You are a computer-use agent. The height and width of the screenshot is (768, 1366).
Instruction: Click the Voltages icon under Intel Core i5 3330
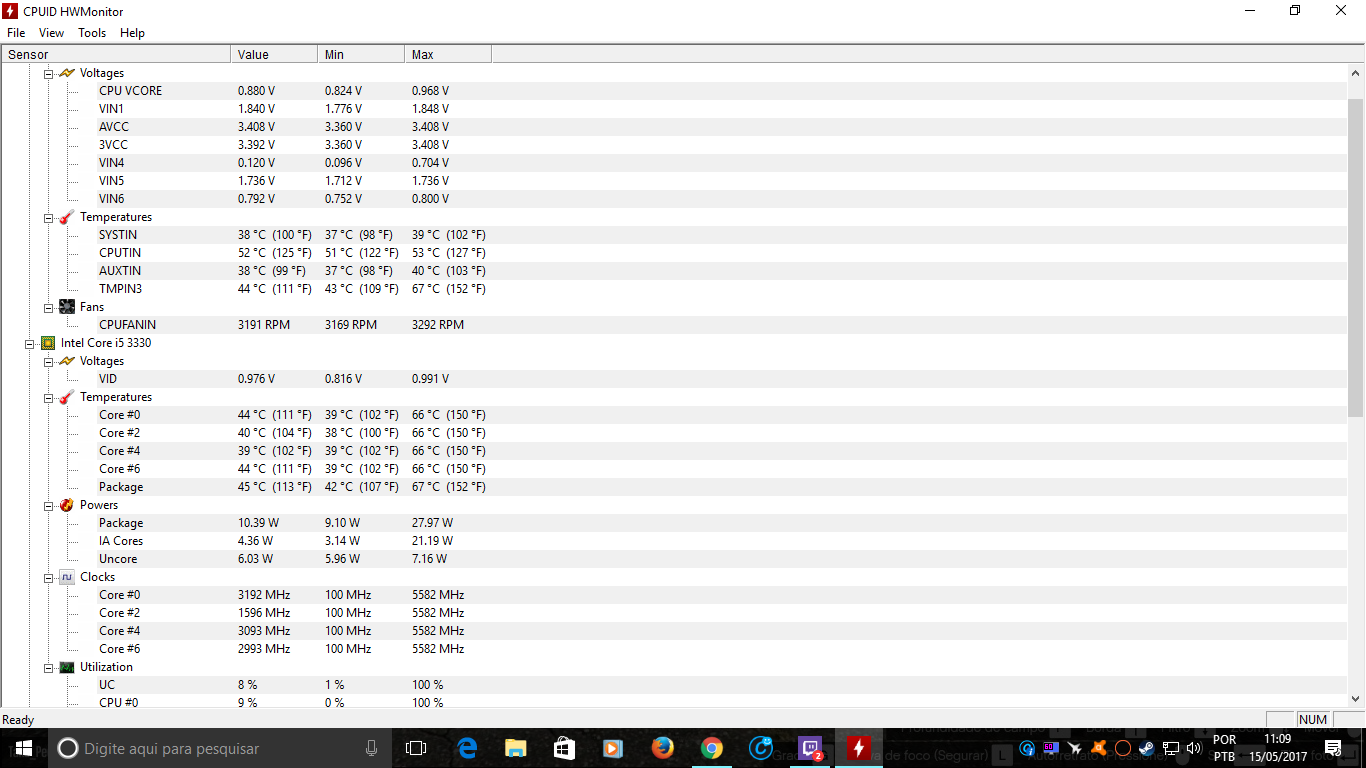tap(67, 361)
